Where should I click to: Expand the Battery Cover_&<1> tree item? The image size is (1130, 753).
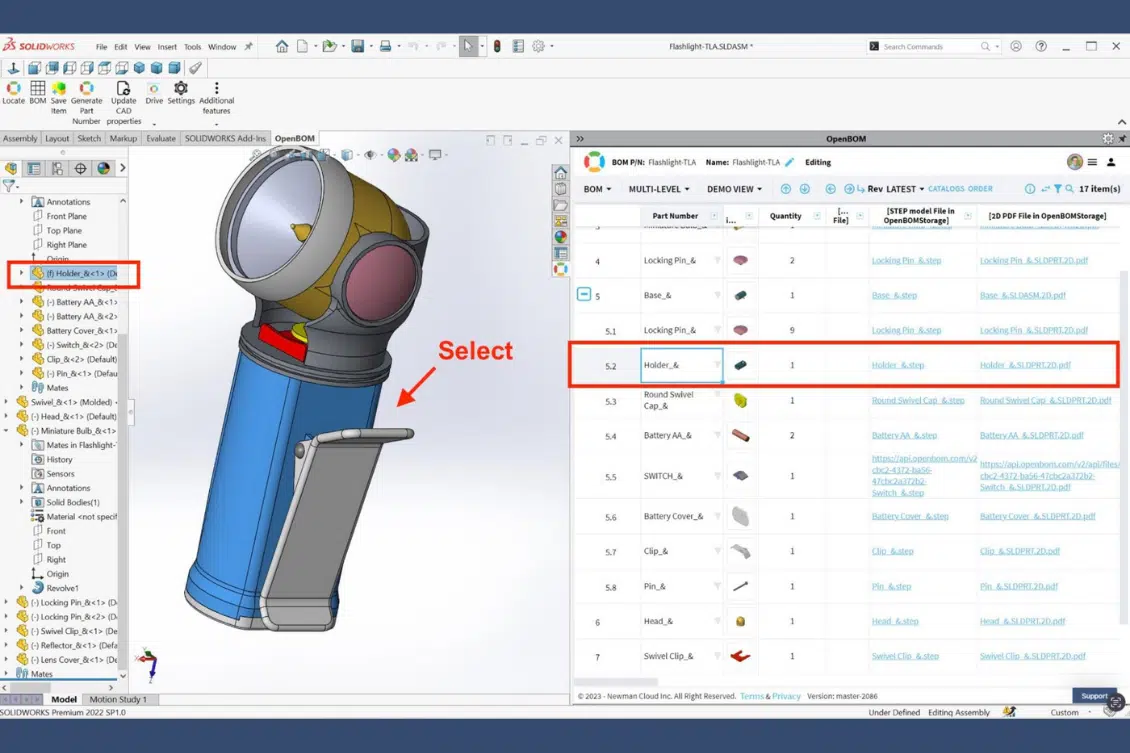[22, 330]
